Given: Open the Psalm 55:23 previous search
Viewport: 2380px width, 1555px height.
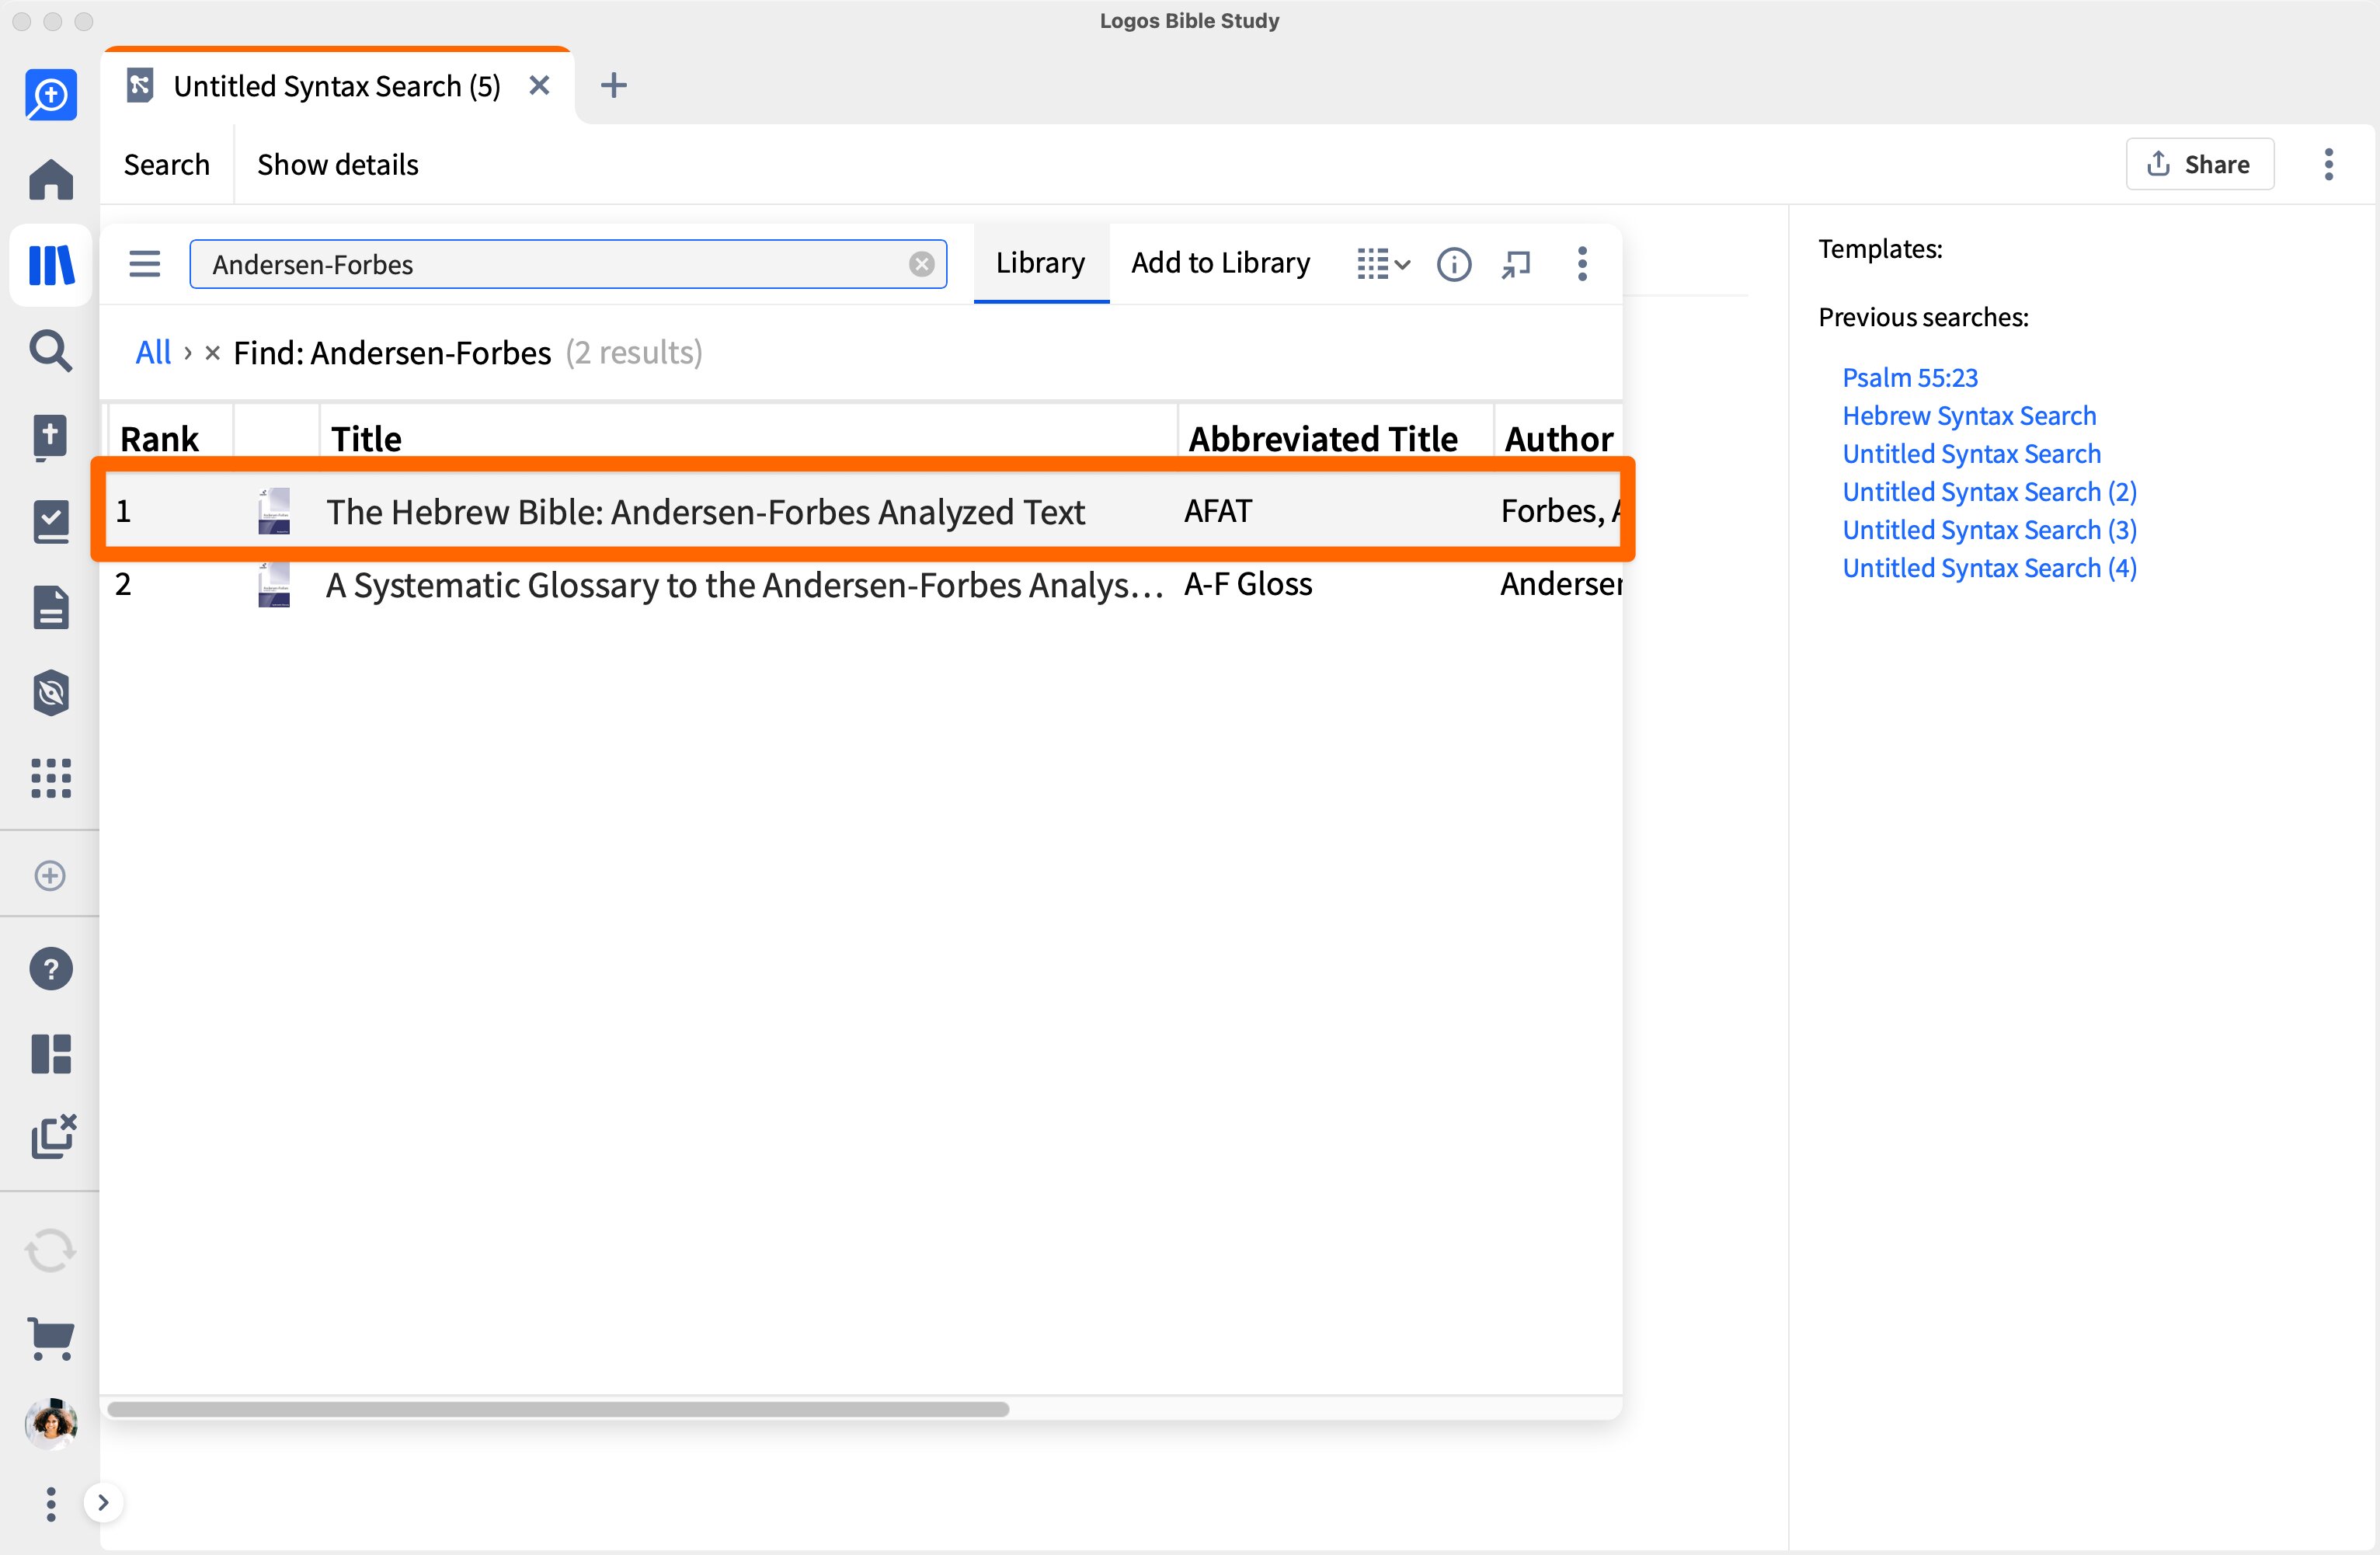Looking at the screenshot, I should (x=1910, y=377).
